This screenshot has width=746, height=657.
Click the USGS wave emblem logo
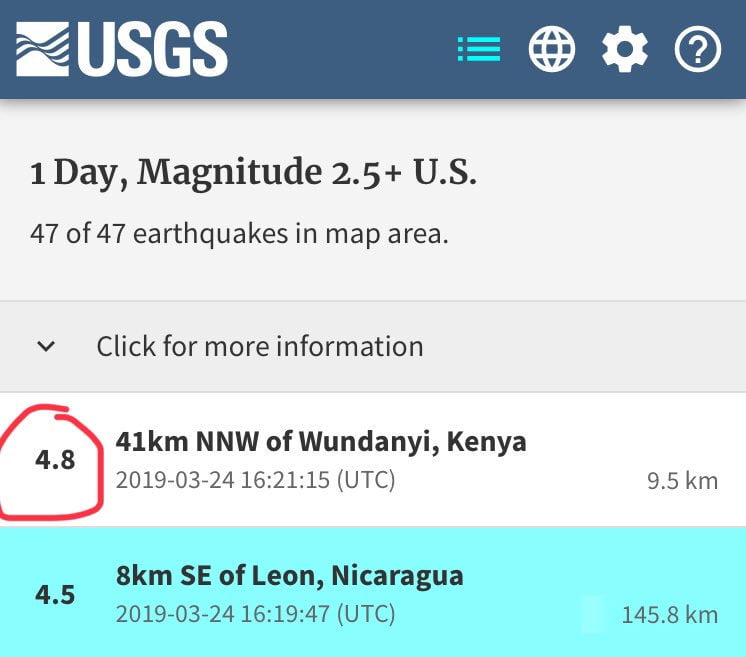(x=43, y=49)
